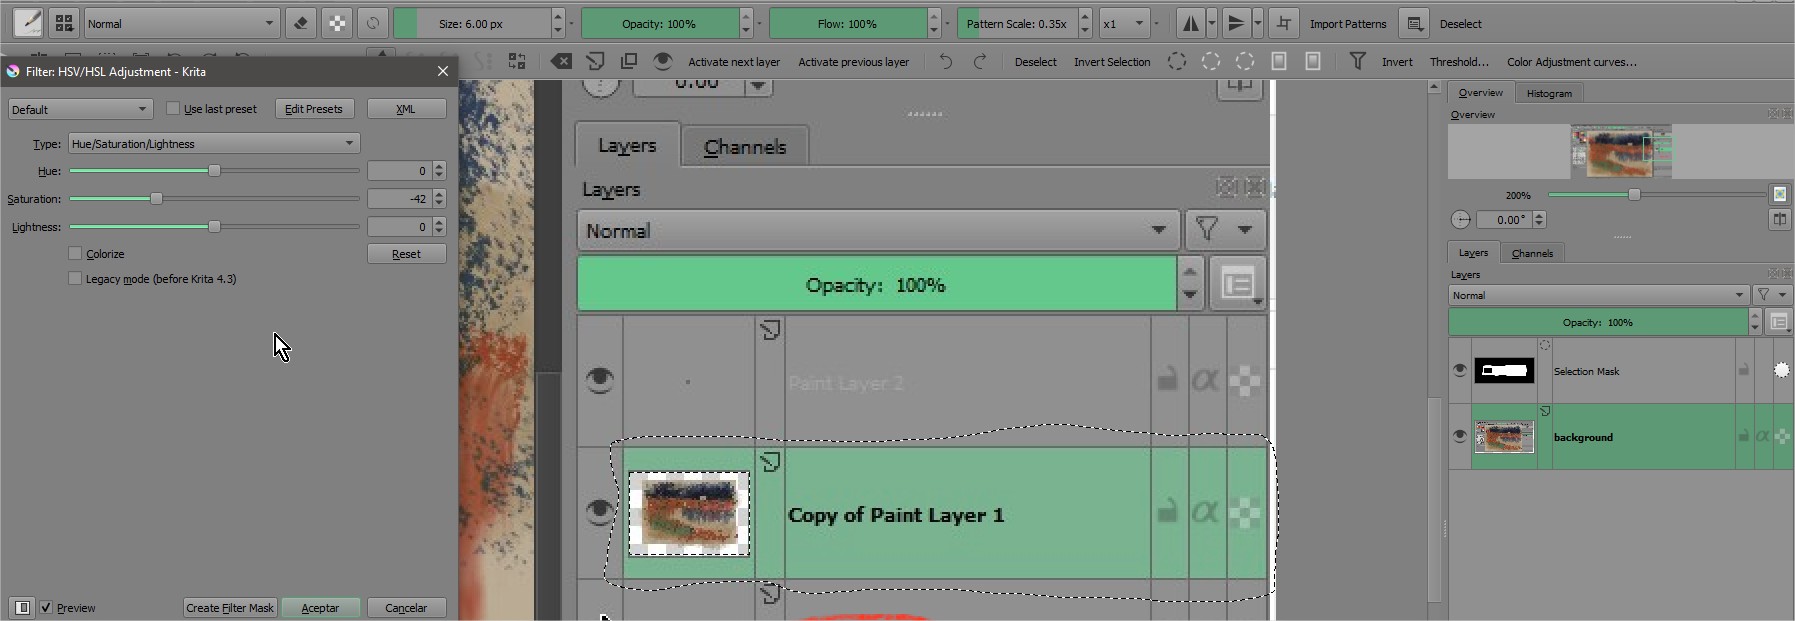Click the filter funnel icon in toolbar
This screenshot has height=621, width=1795.
click(x=1357, y=62)
